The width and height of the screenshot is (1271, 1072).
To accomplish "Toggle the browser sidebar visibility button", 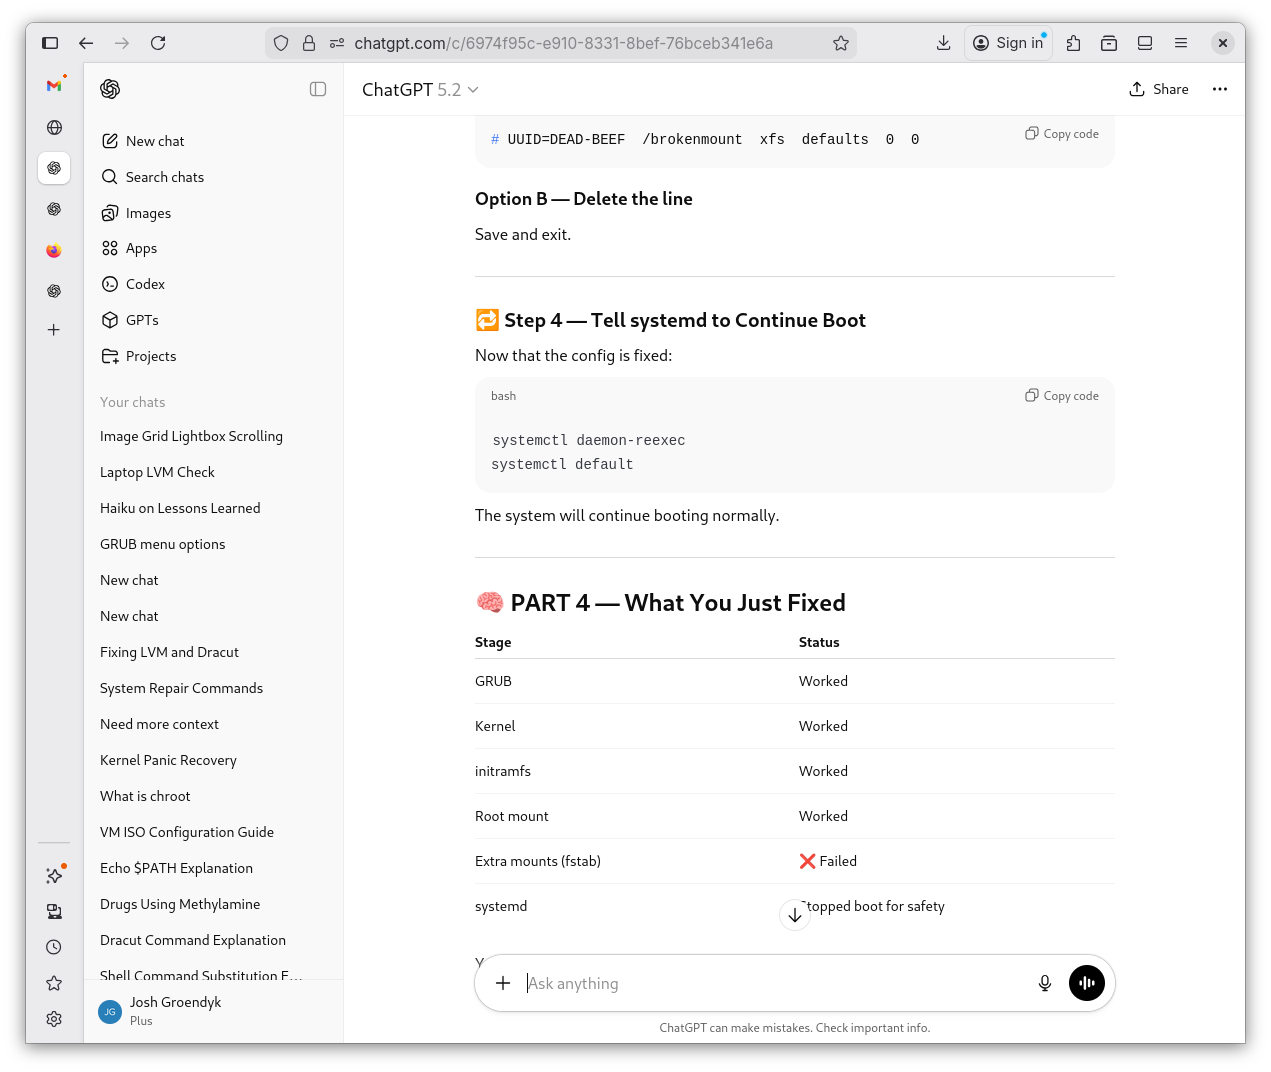I will pos(50,43).
